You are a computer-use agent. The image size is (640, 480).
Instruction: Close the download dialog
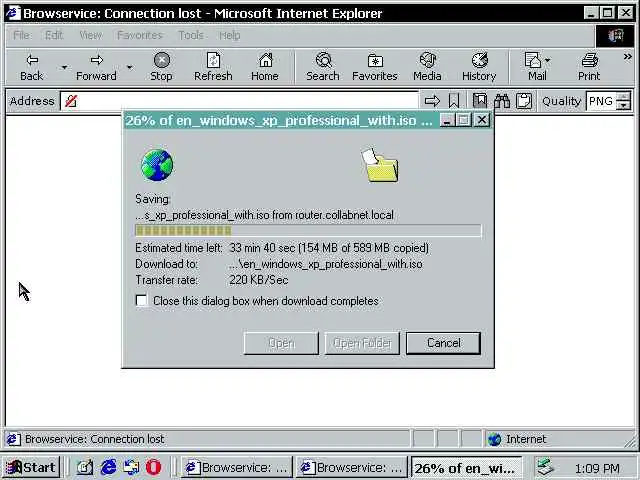[482, 120]
